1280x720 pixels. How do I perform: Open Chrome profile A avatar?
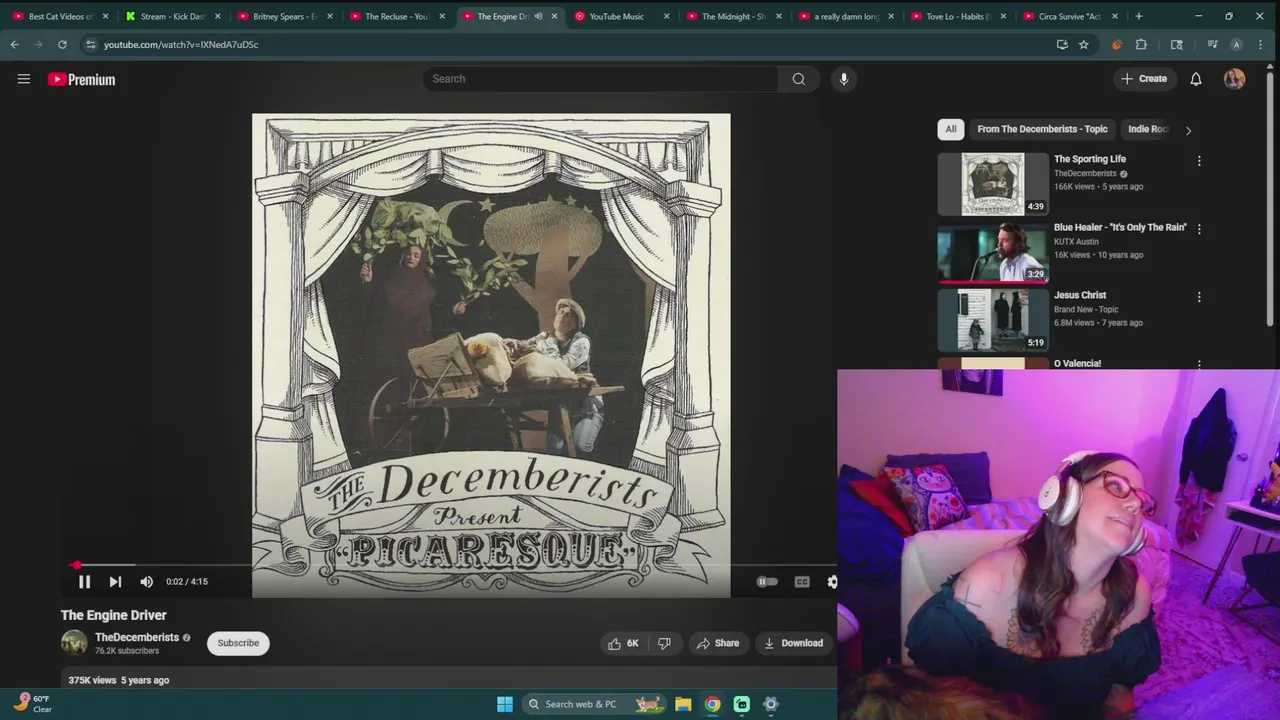click(x=1236, y=44)
